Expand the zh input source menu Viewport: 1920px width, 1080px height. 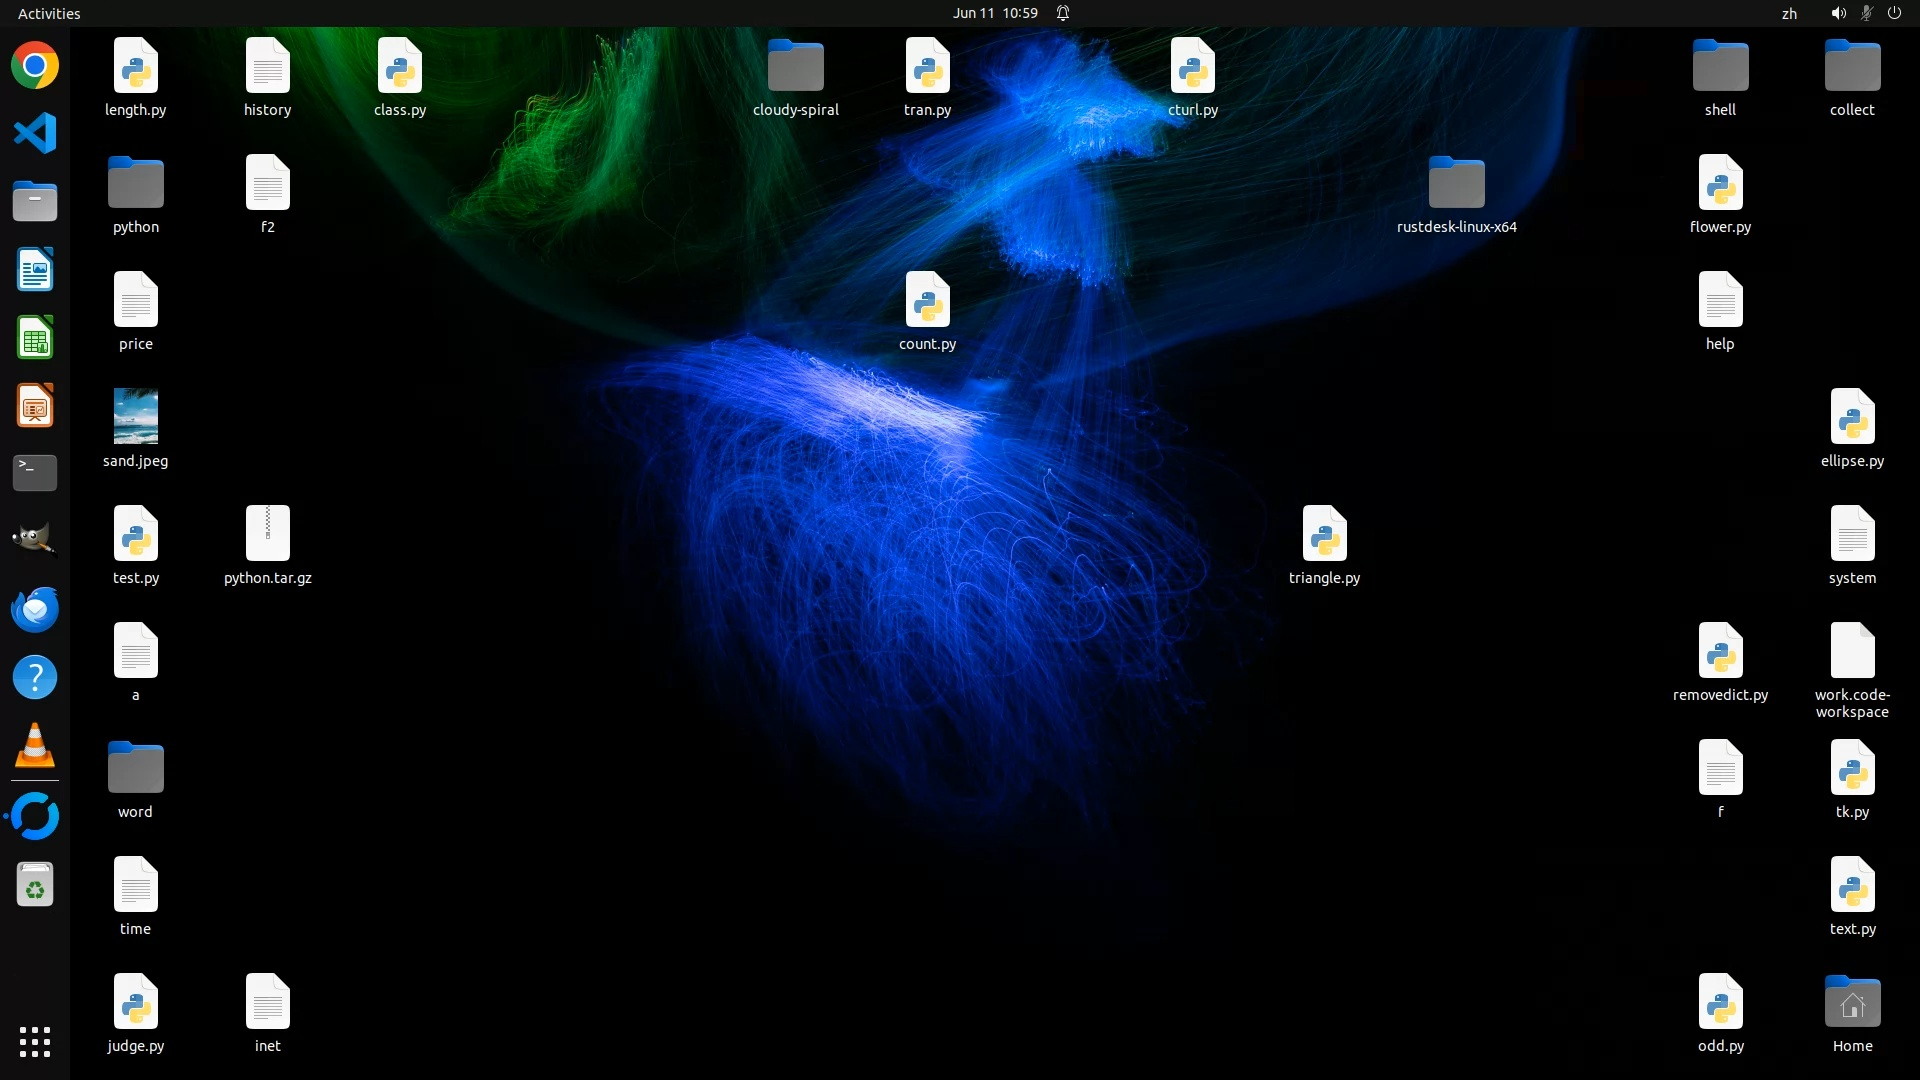pyautogui.click(x=1789, y=13)
